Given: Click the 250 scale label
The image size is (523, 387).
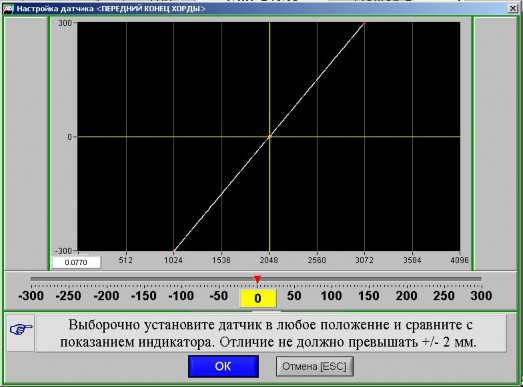Looking at the screenshot, I should click(x=444, y=296).
